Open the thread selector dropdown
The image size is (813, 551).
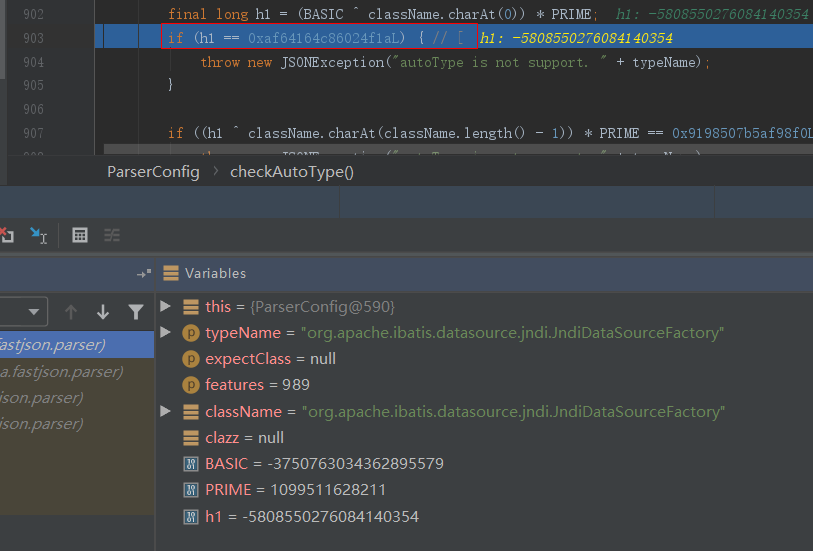click(22, 312)
